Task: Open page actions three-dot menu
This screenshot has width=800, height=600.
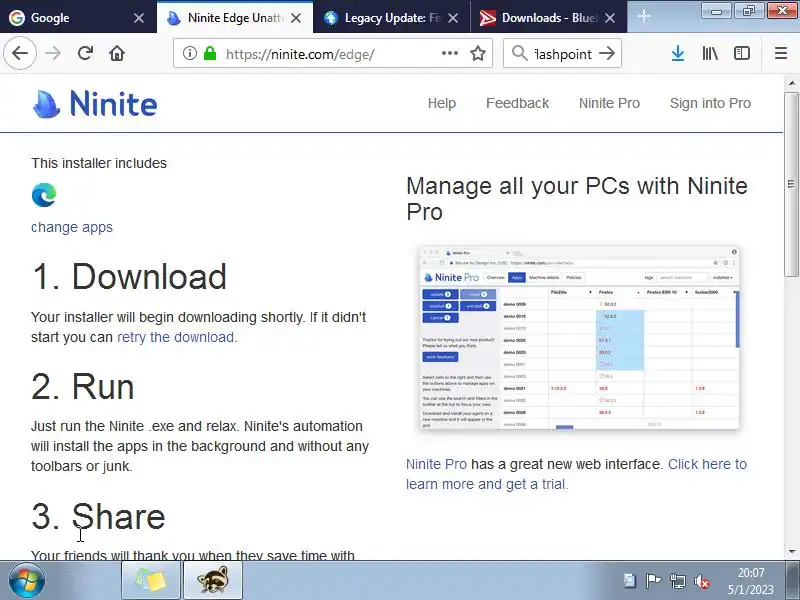Action: [x=449, y=53]
